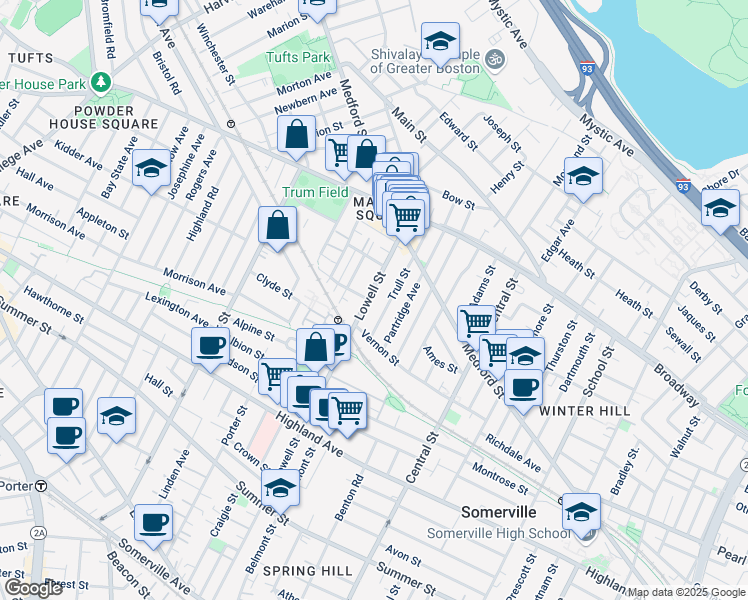Click the Google logo
This screenshot has width=748, height=600.
(33, 588)
